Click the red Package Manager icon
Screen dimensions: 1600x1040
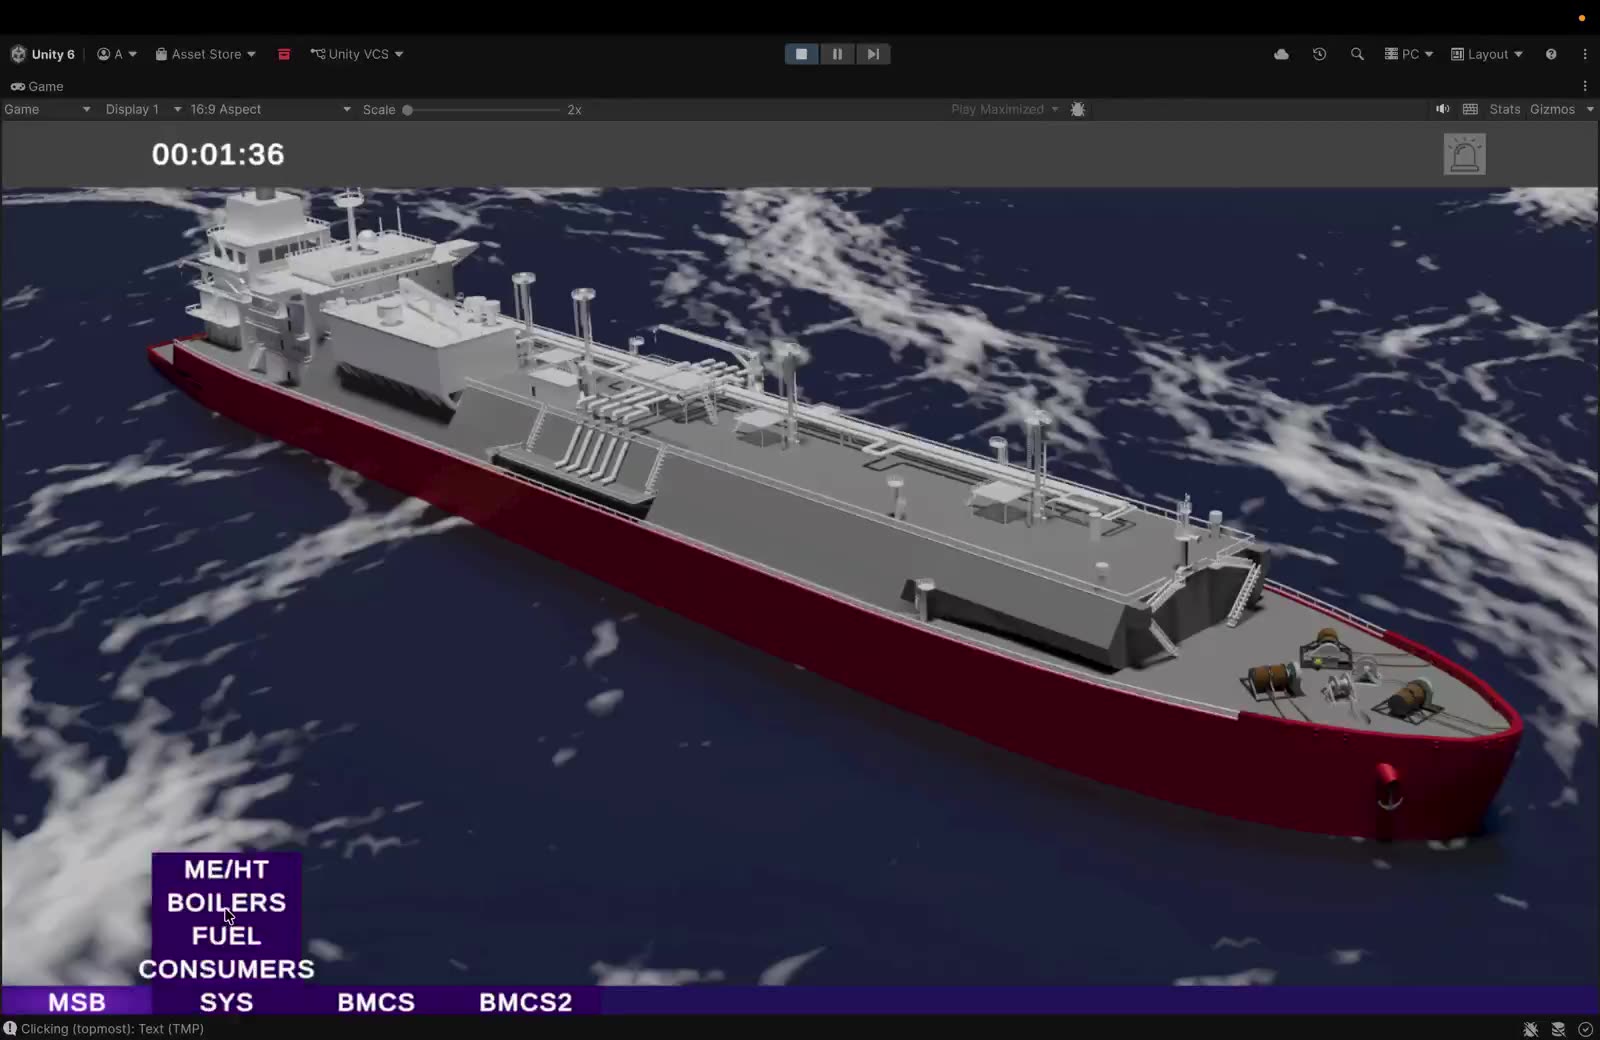pyautogui.click(x=284, y=54)
